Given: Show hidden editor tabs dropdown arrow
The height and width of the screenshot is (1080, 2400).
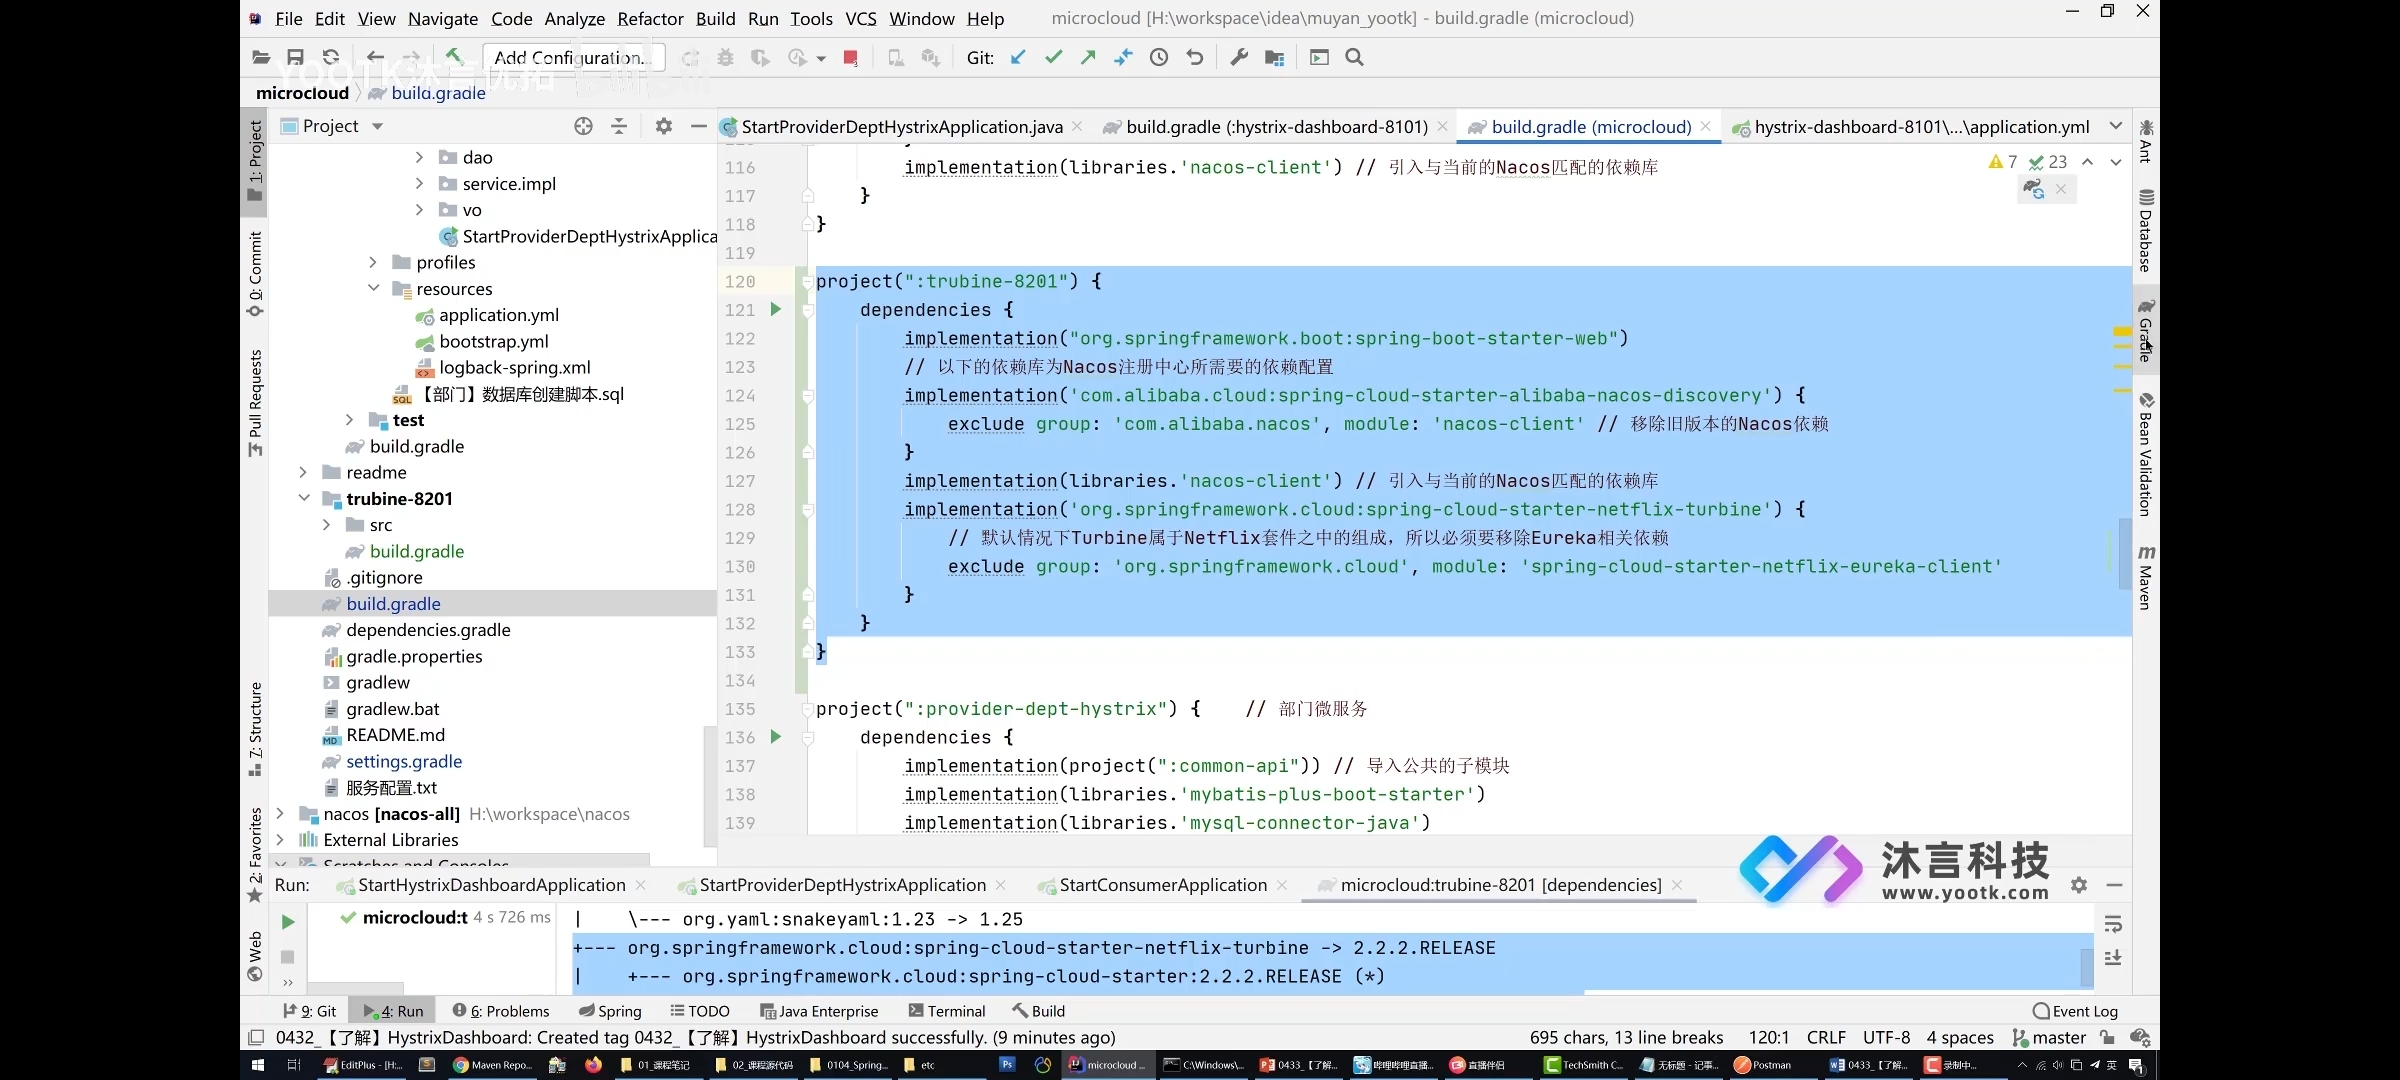Looking at the screenshot, I should point(2115,126).
